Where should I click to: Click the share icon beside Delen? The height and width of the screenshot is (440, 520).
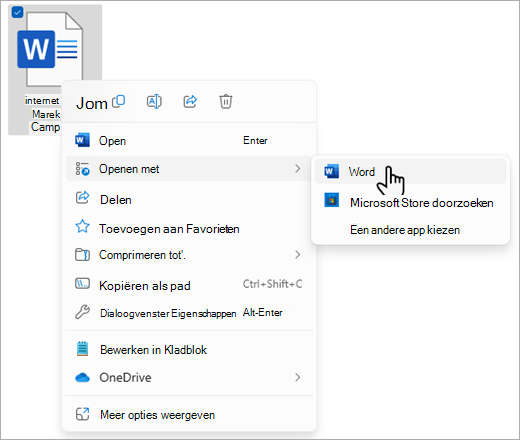(82, 198)
